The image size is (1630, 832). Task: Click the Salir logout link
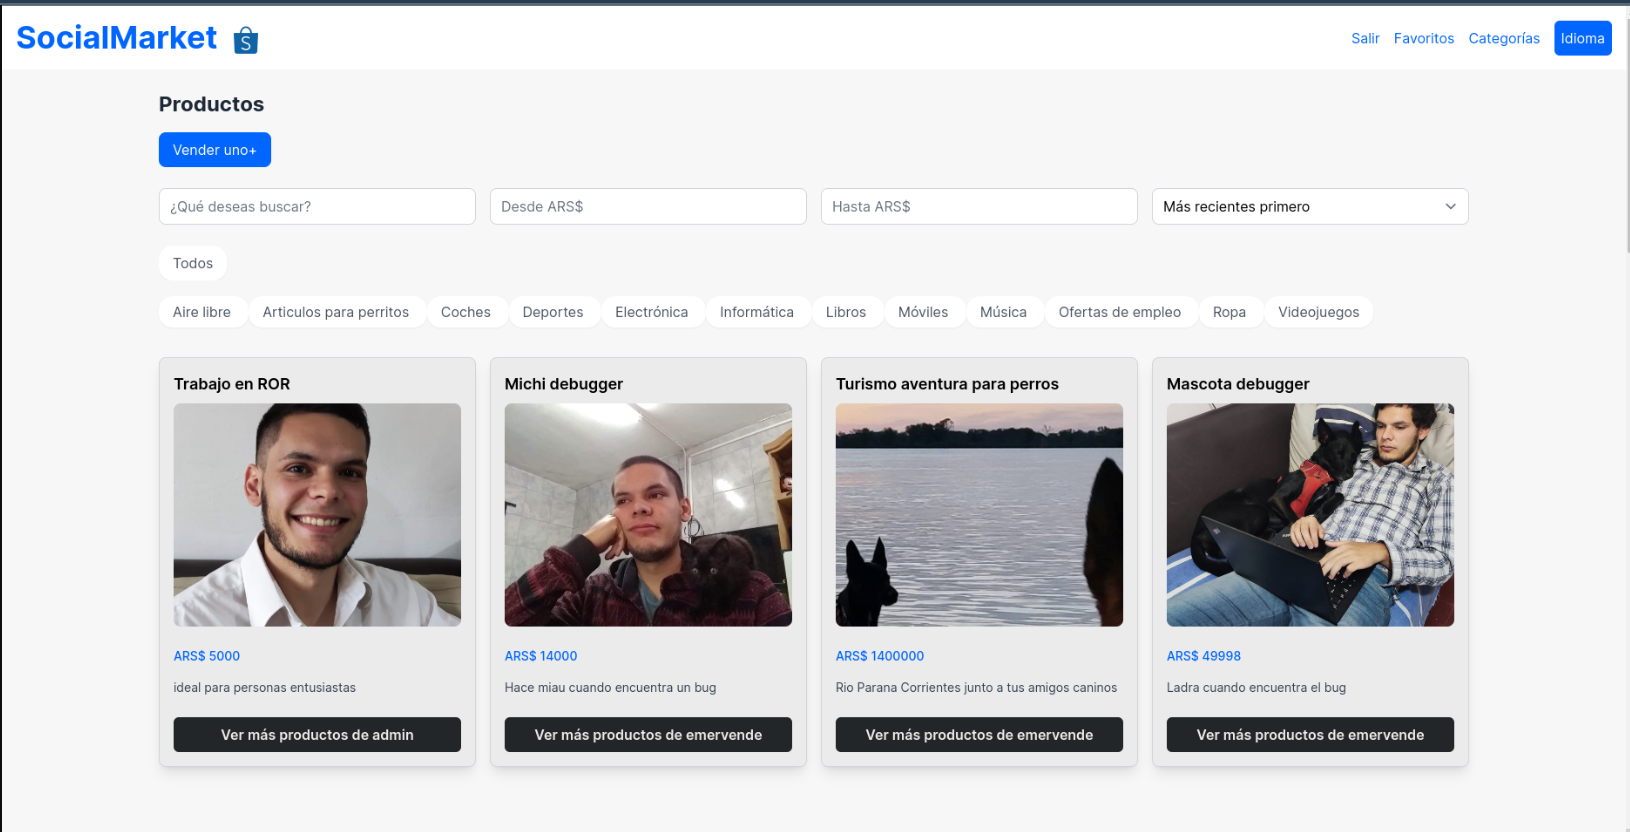coord(1364,39)
